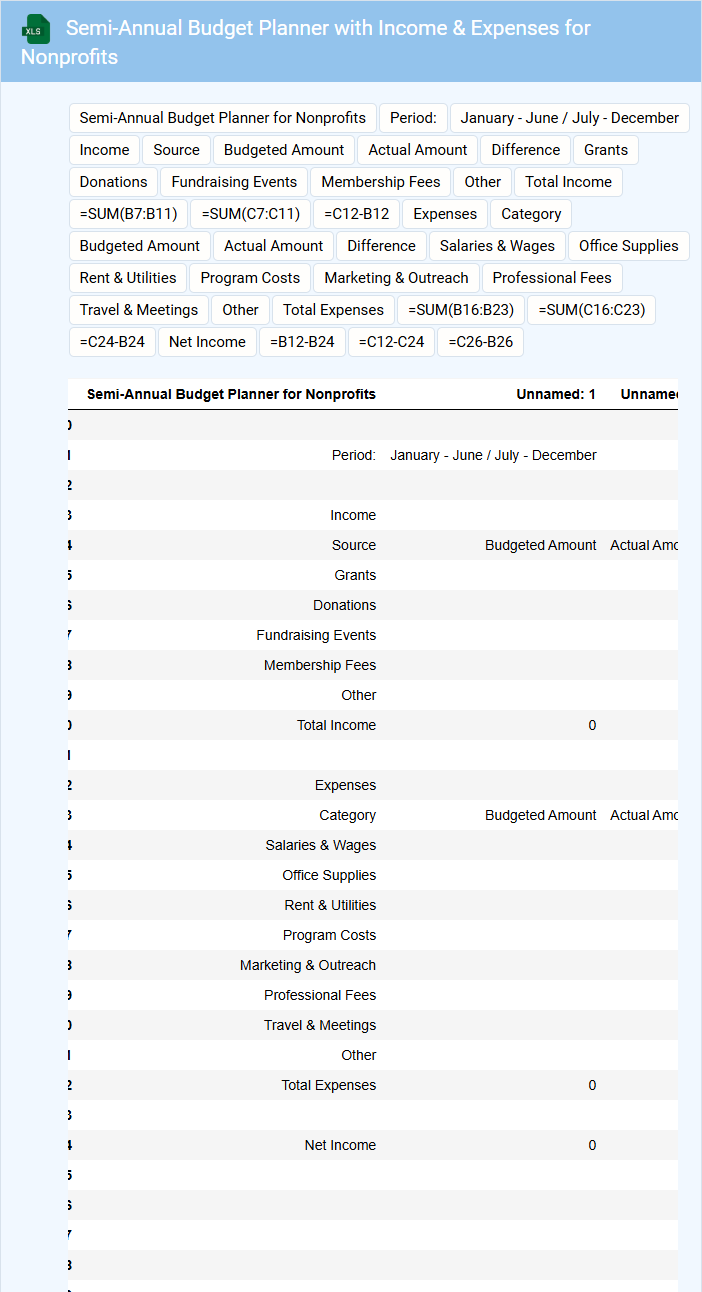Select the 'Net Income' table cell

[340, 1145]
